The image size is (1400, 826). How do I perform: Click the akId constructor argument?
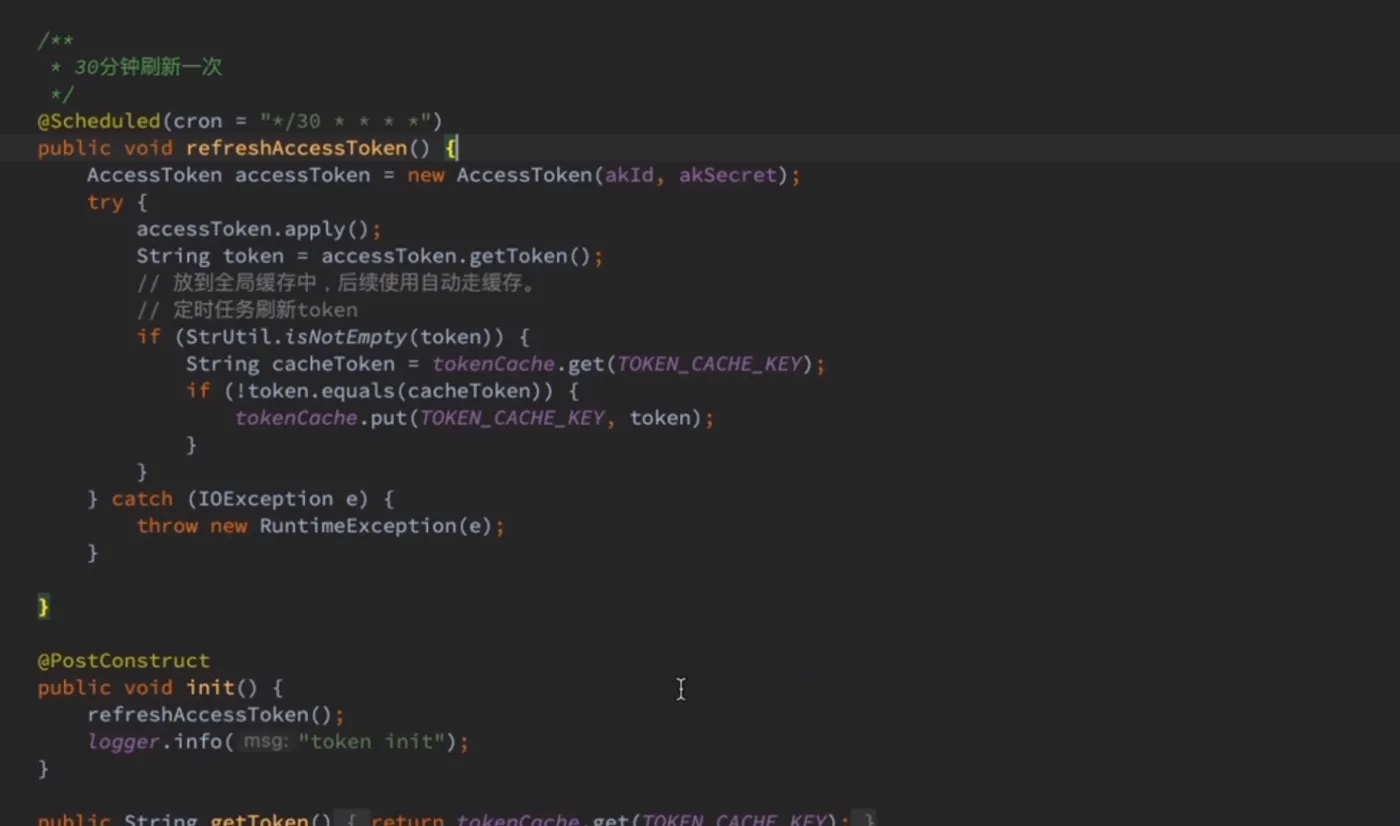point(629,175)
